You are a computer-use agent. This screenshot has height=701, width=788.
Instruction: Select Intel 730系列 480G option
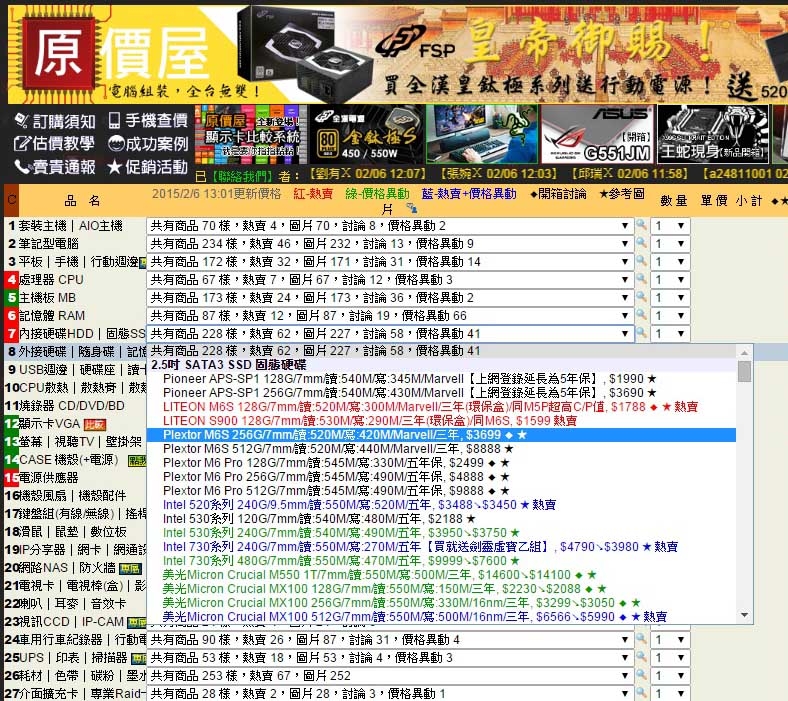click(441, 561)
